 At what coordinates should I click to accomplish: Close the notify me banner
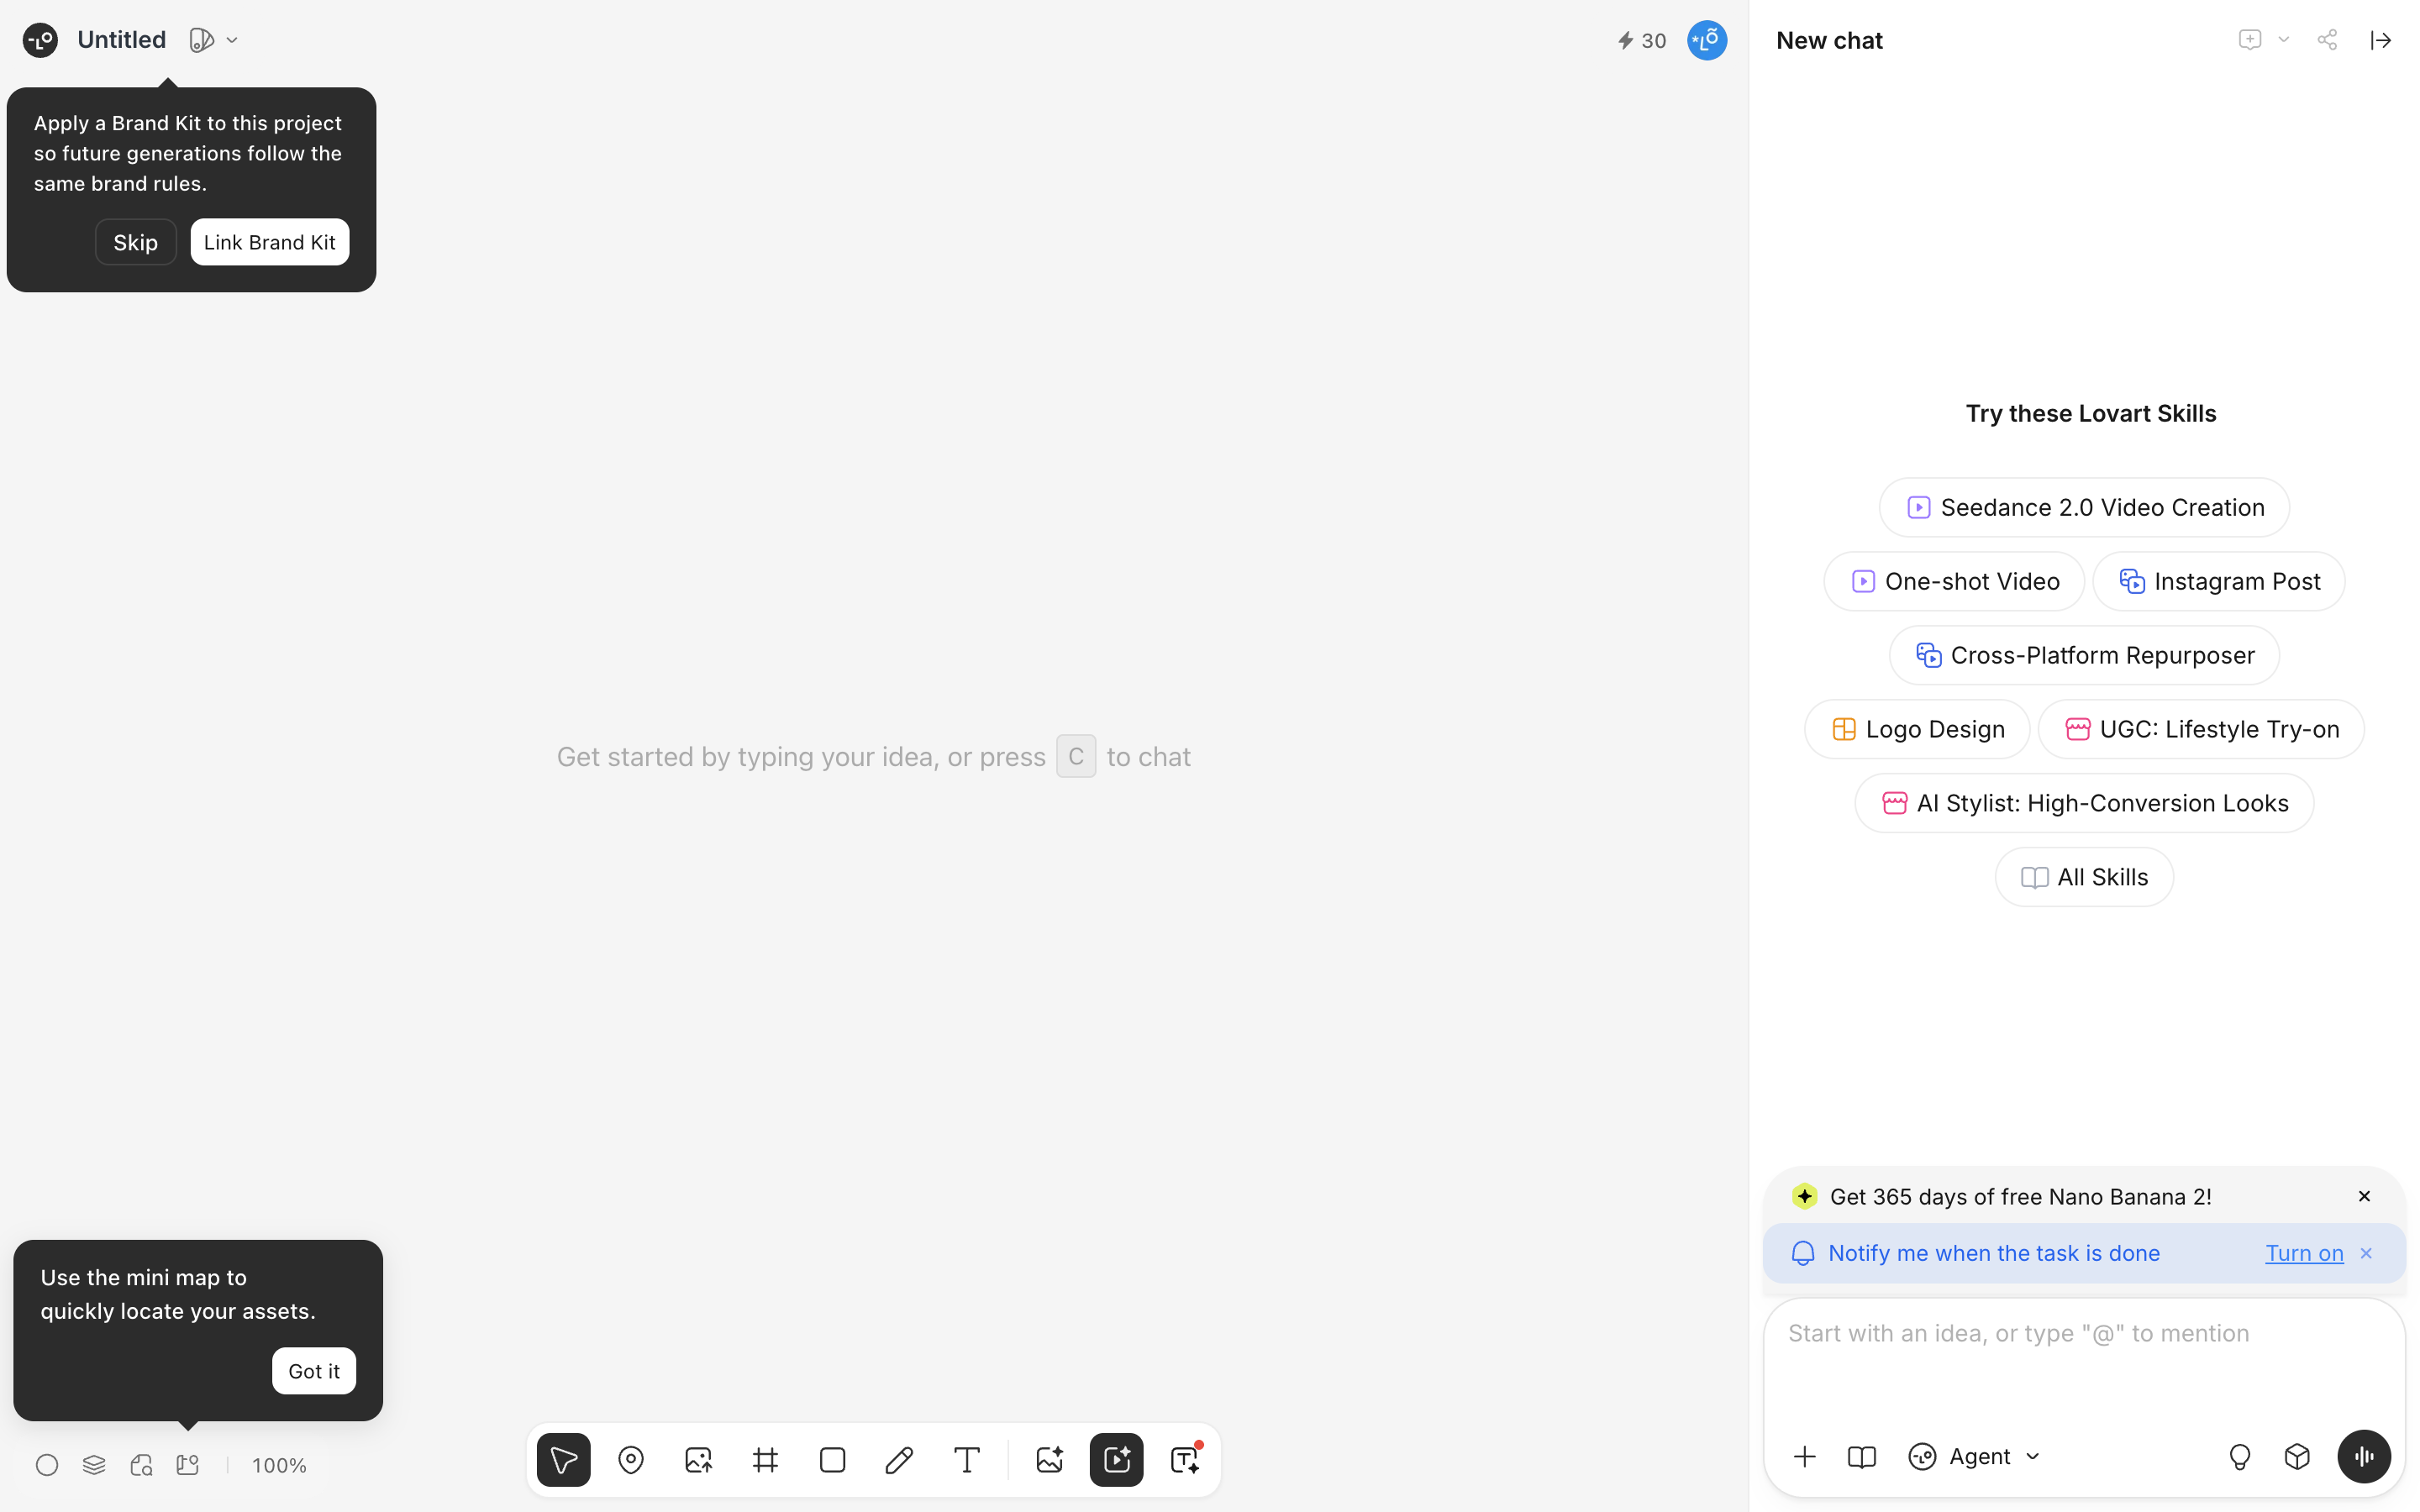click(2366, 1253)
